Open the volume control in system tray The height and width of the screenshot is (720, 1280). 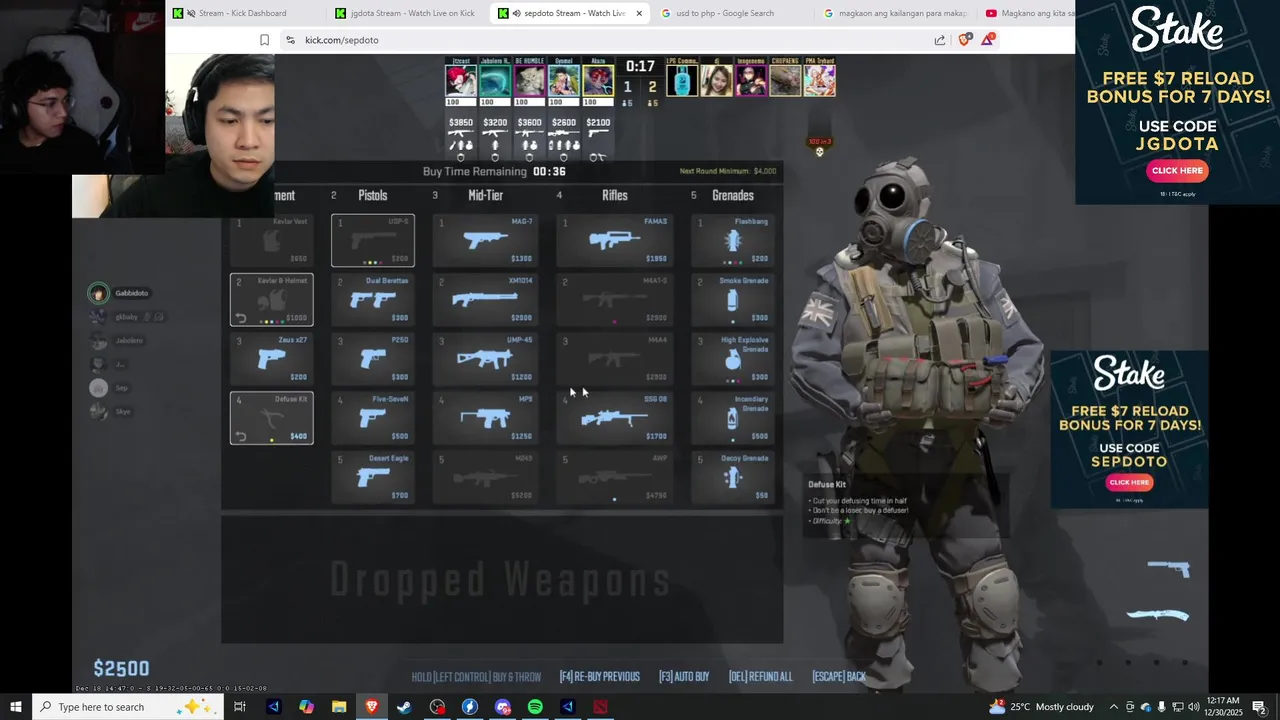(1194, 707)
